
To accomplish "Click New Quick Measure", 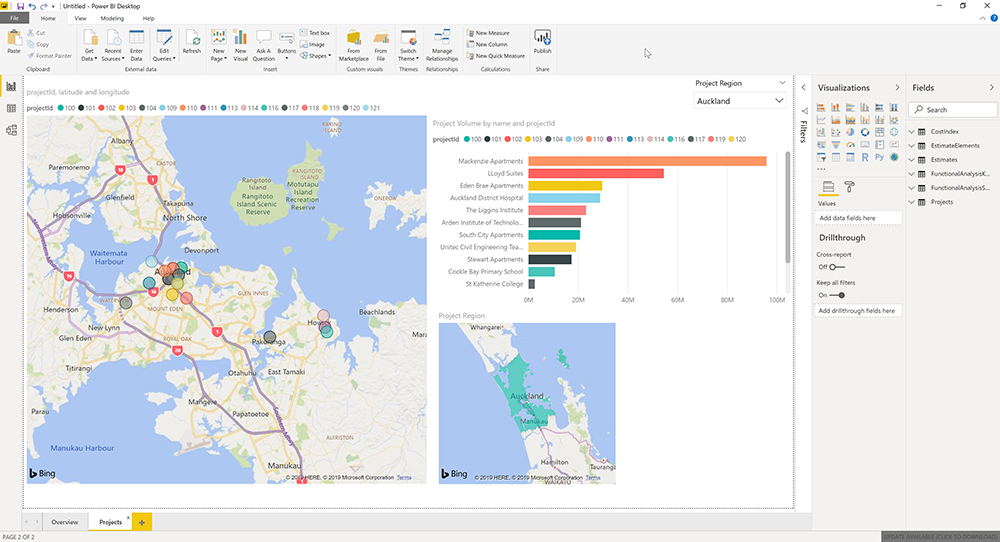I will click(x=496, y=56).
